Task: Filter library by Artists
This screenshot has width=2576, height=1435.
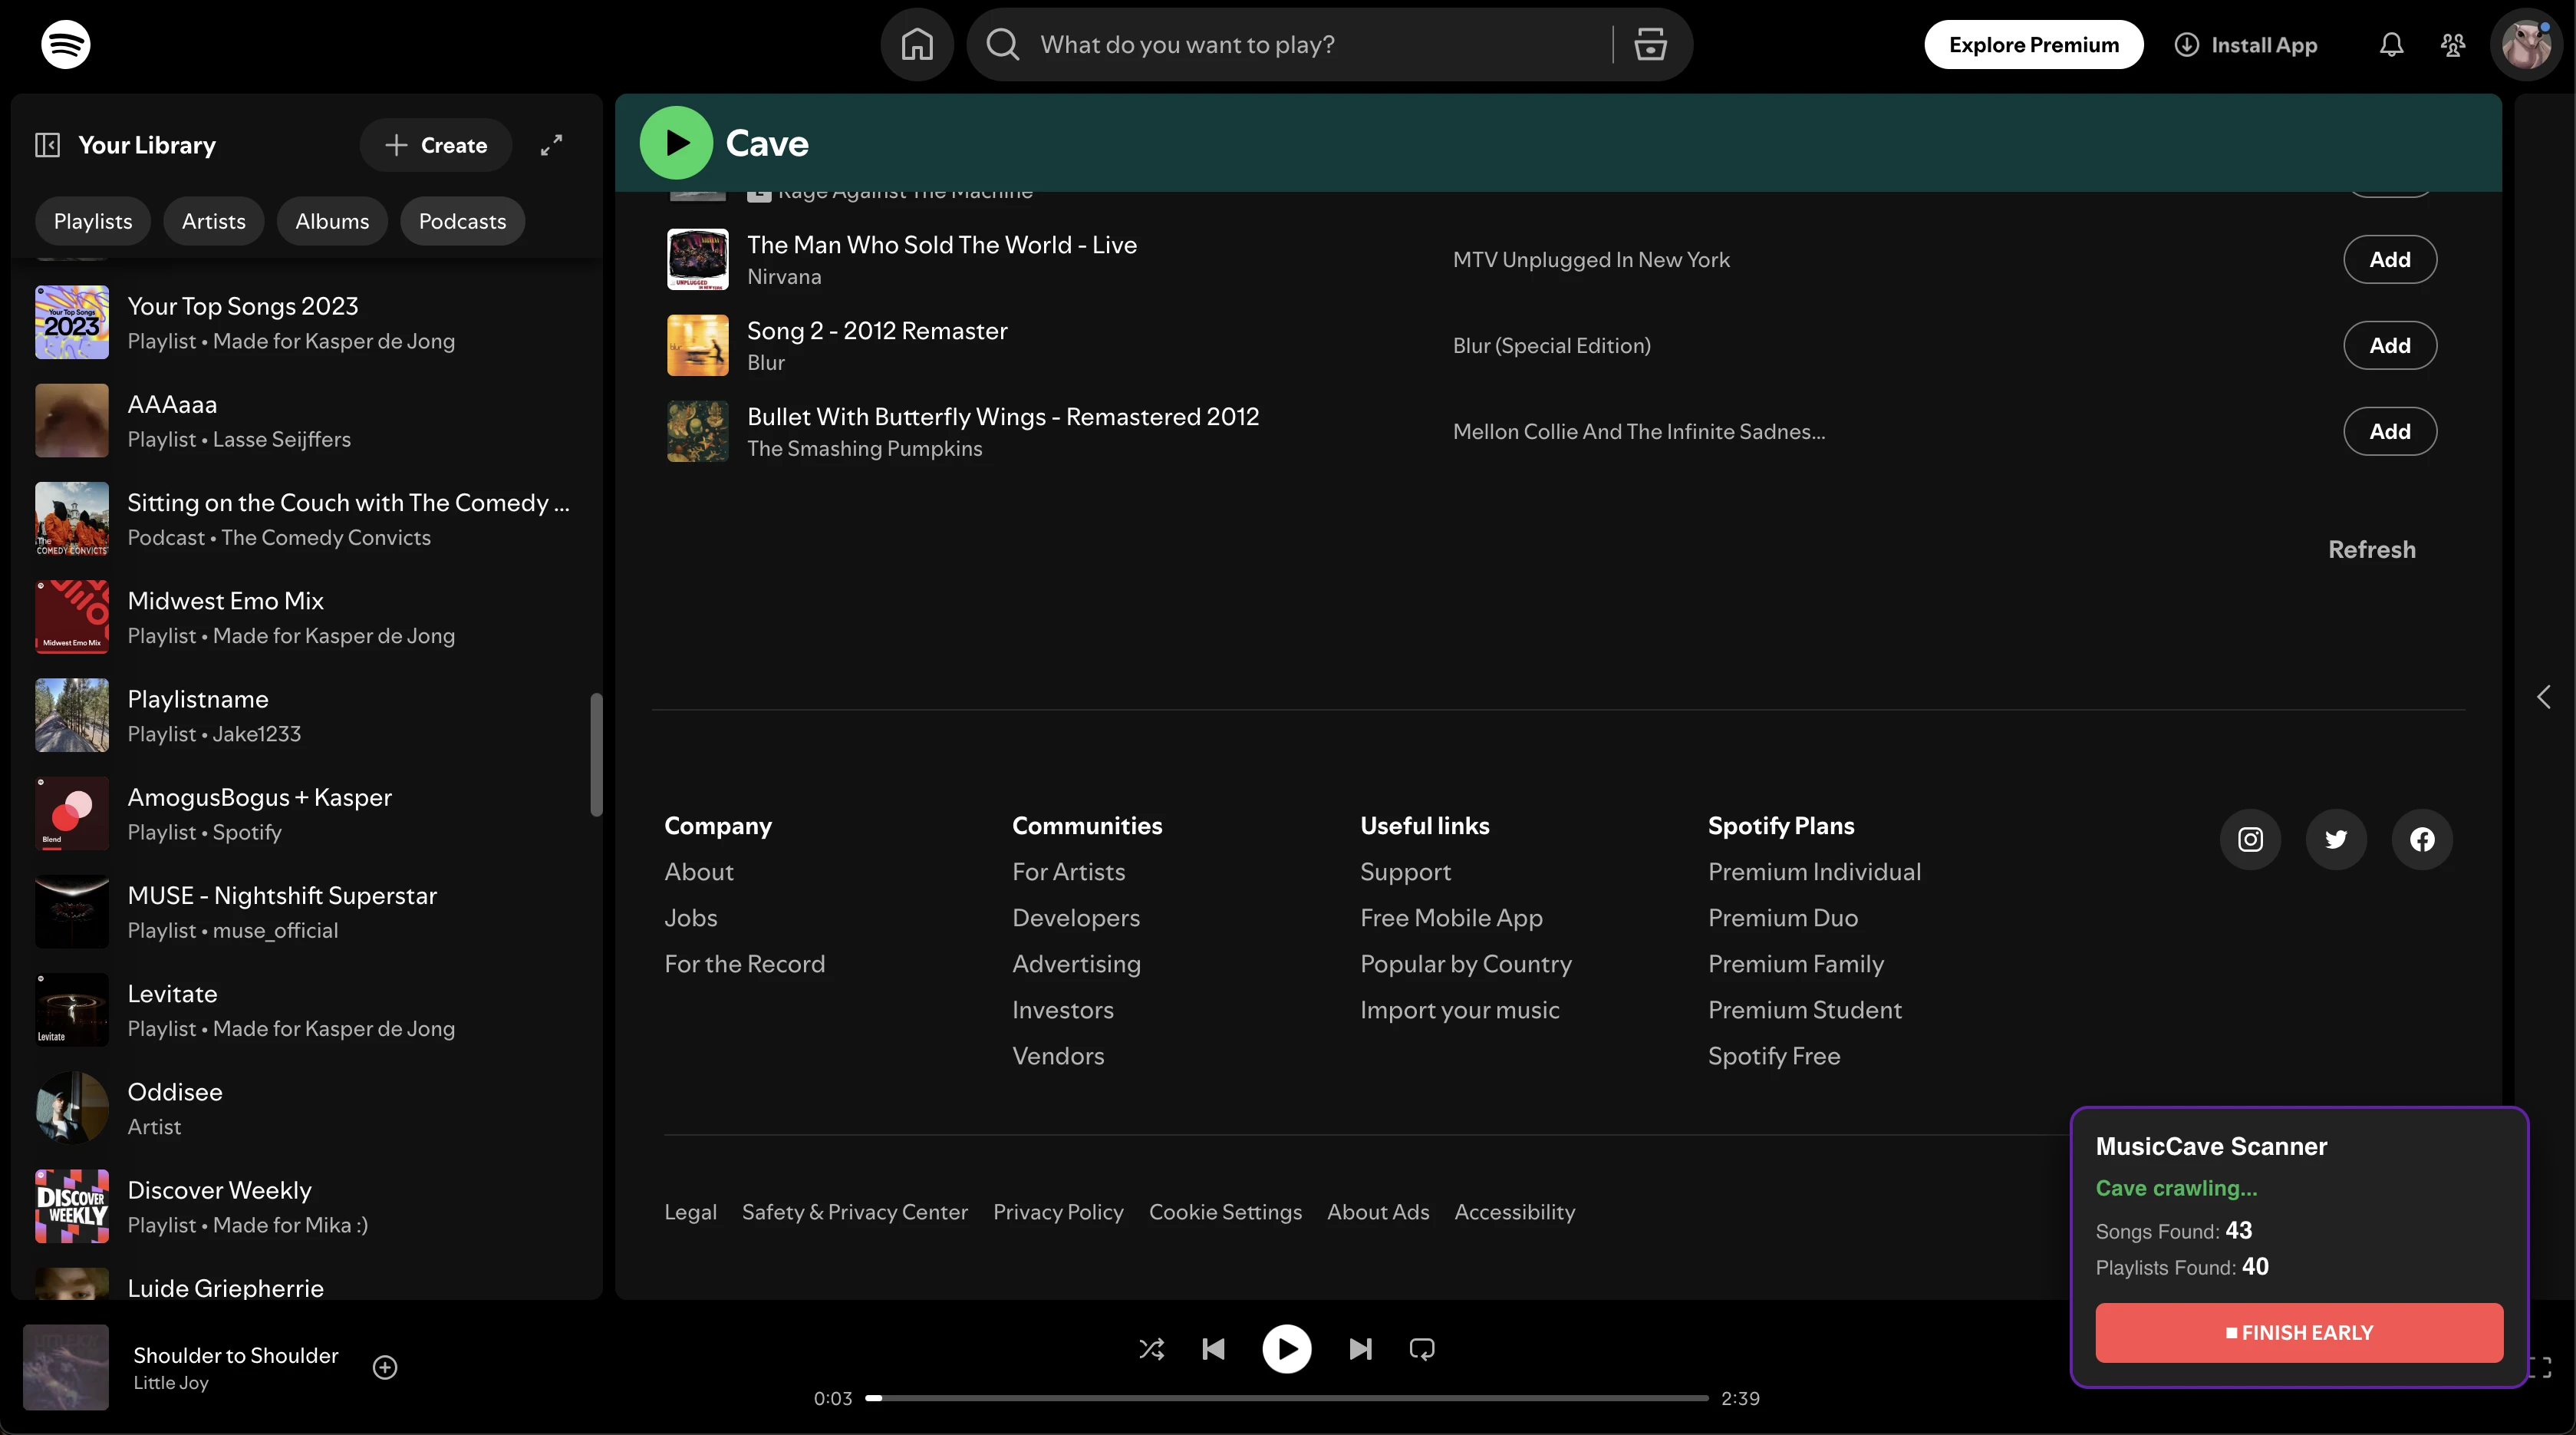Action: click(214, 221)
